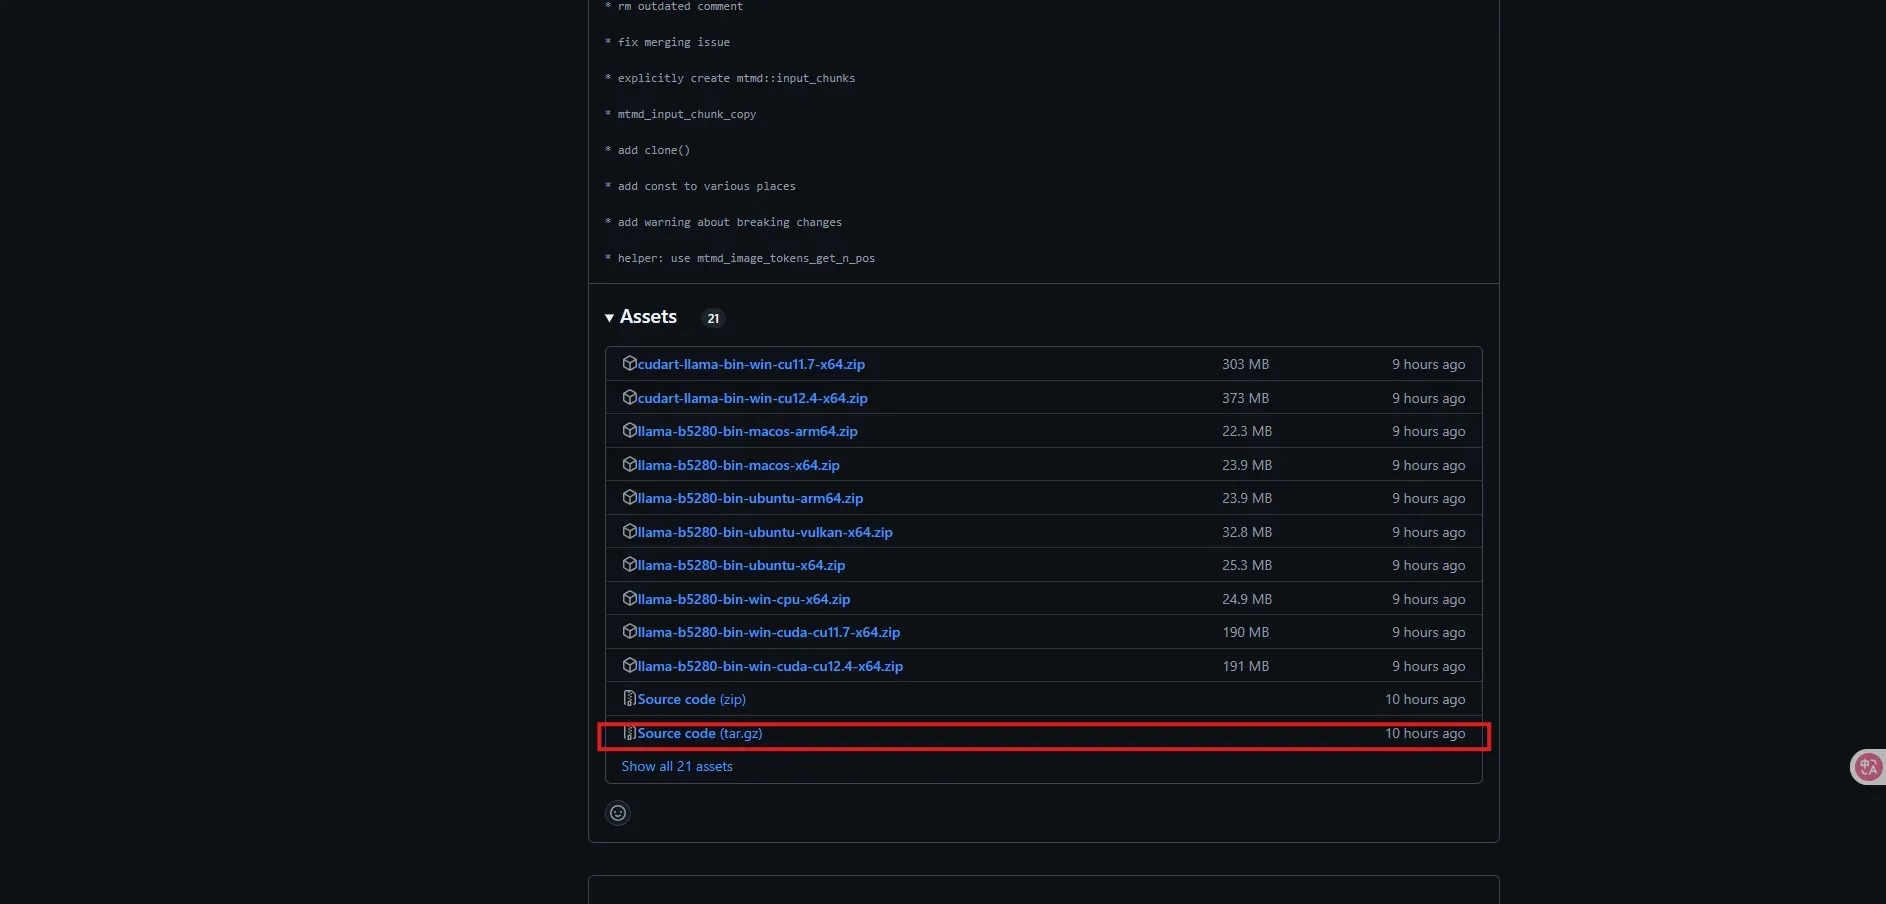This screenshot has width=1886, height=904.
Task: Download llama-b5280-bin-win-cuda-cu11.7-x64.zip
Action: pos(768,632)
